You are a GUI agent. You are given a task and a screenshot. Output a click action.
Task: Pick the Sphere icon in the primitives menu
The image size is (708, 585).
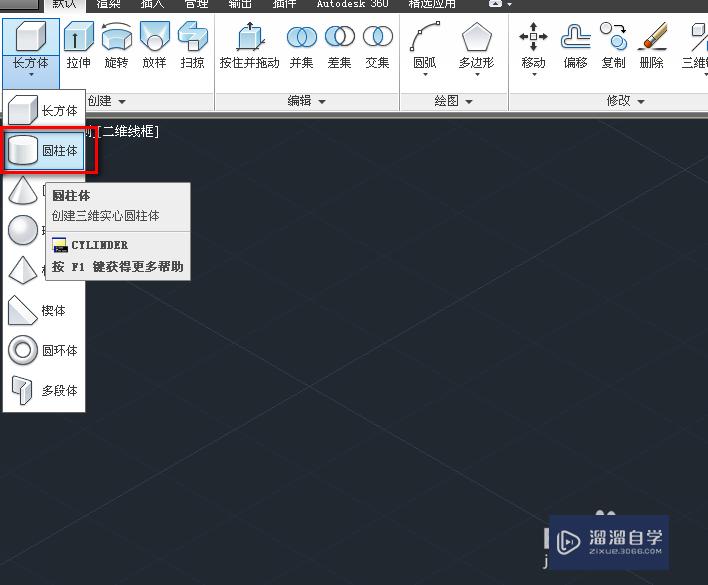click(x=23, y=230)
